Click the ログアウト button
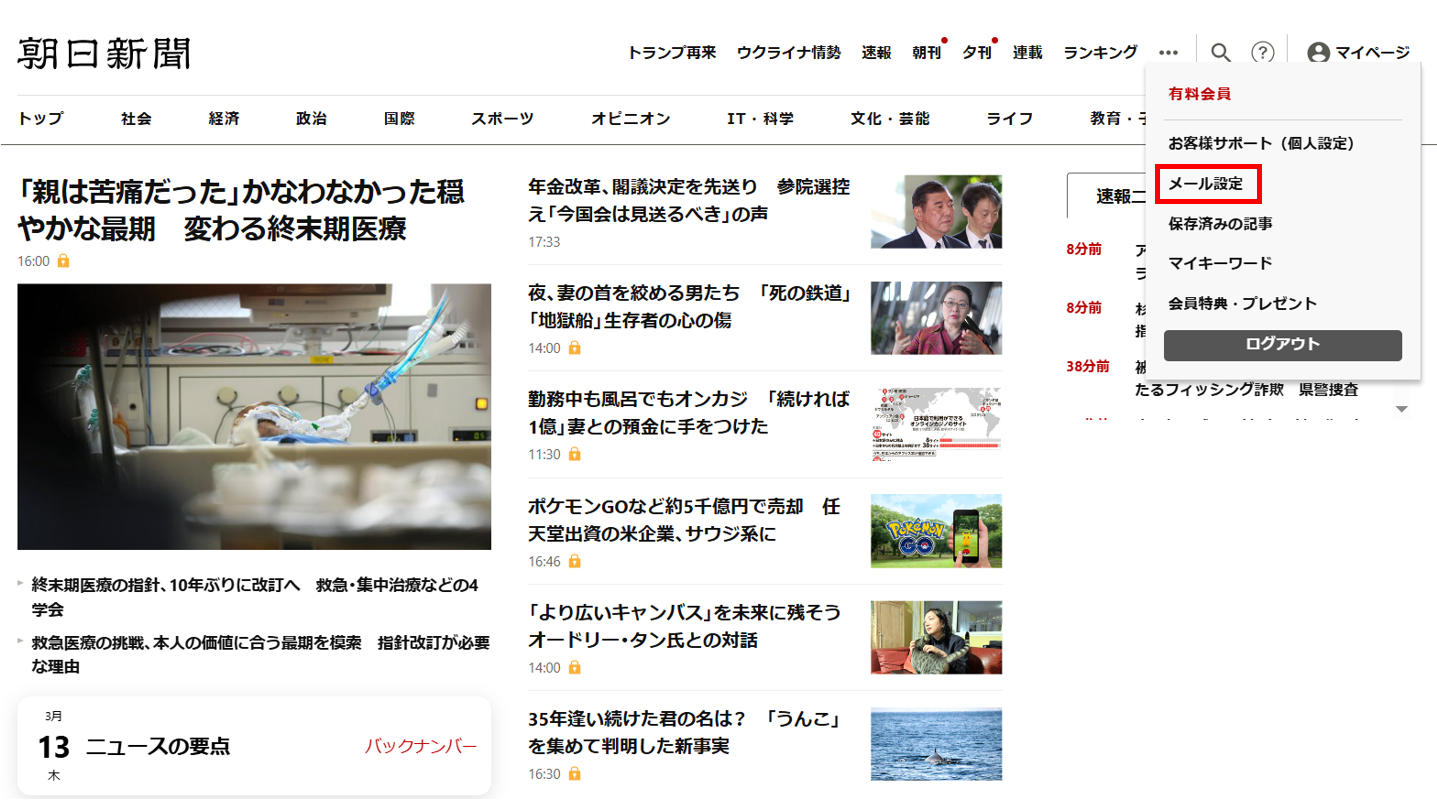This screenshot has height=810, width=1437. (1283, 345)
